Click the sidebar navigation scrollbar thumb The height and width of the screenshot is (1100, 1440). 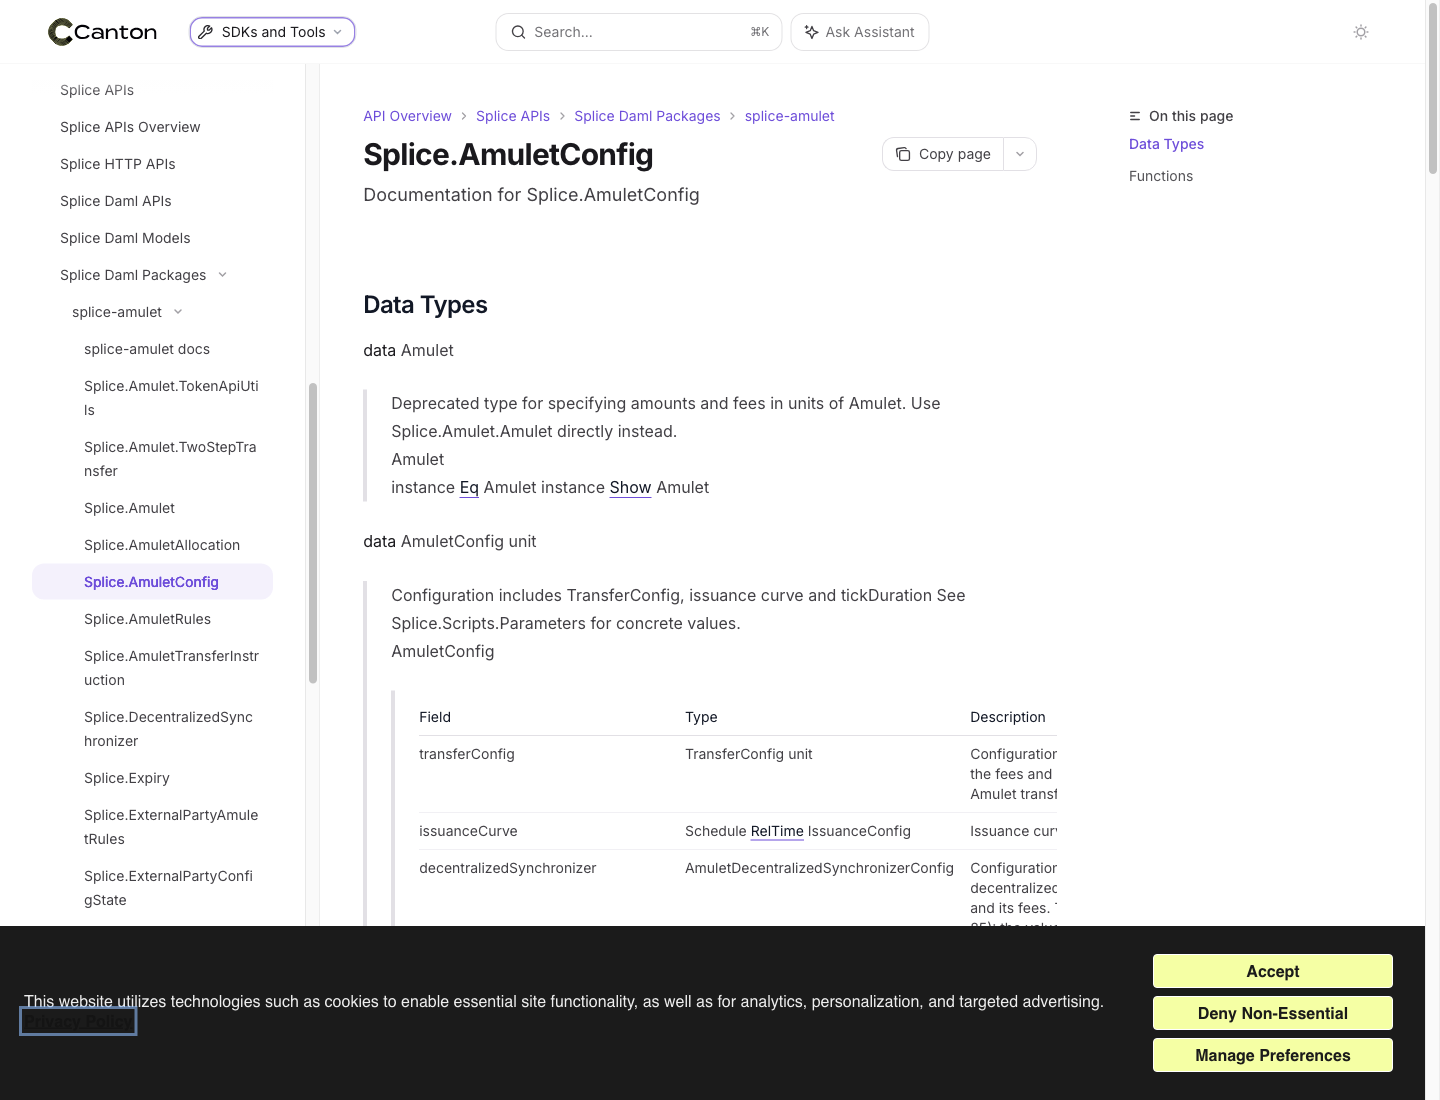tap(313, 533)
